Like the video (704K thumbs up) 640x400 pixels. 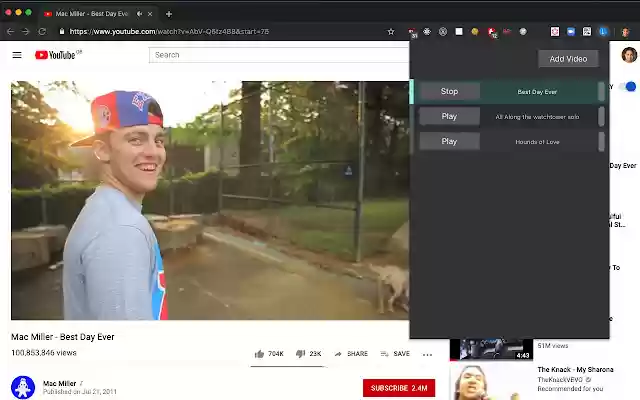coord(269,354)
